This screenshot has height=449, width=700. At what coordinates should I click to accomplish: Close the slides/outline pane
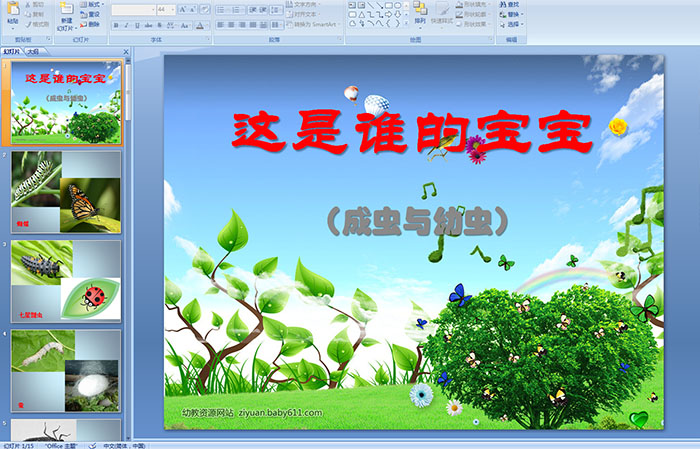point(126,52)
